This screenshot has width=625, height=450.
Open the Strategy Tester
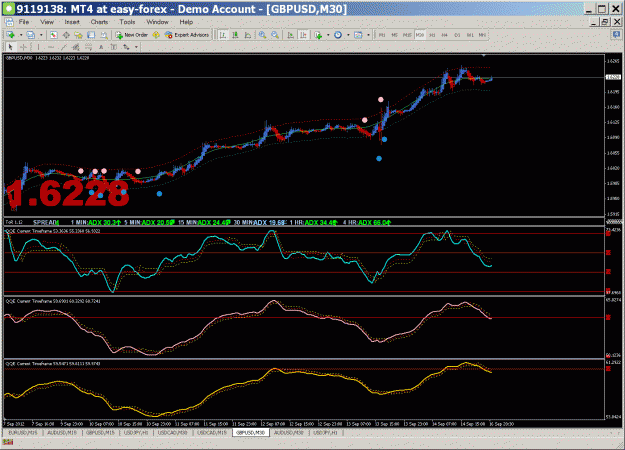coord(104,35)
